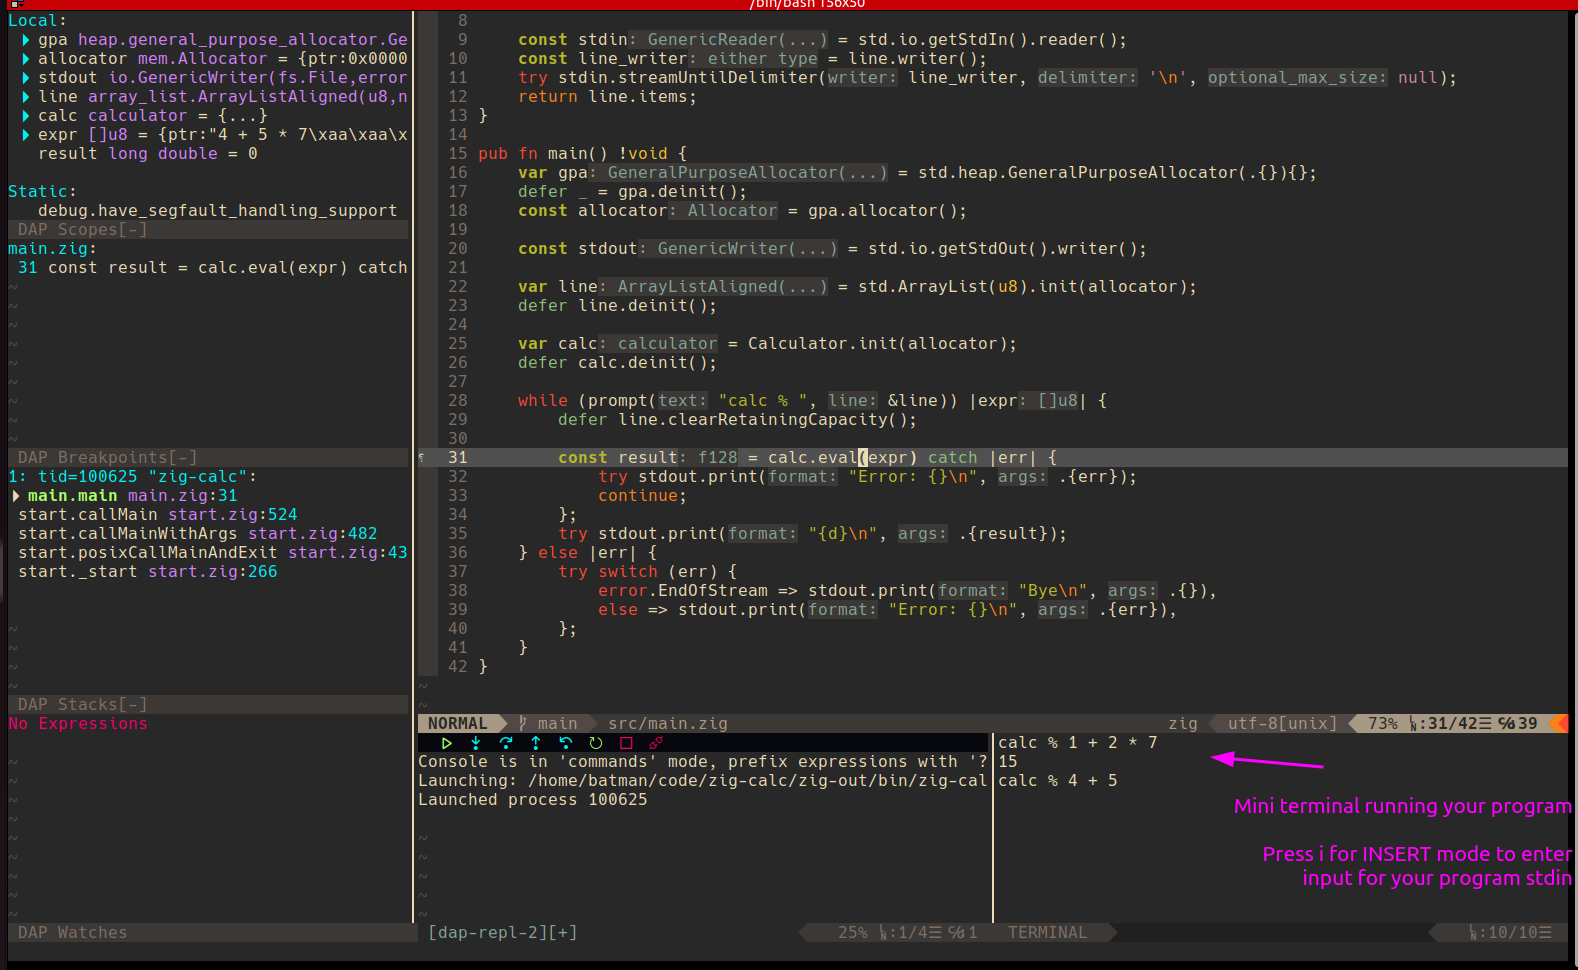Click the DAP disconnect plug icon

pyautogui.click(x=656, y=743)
